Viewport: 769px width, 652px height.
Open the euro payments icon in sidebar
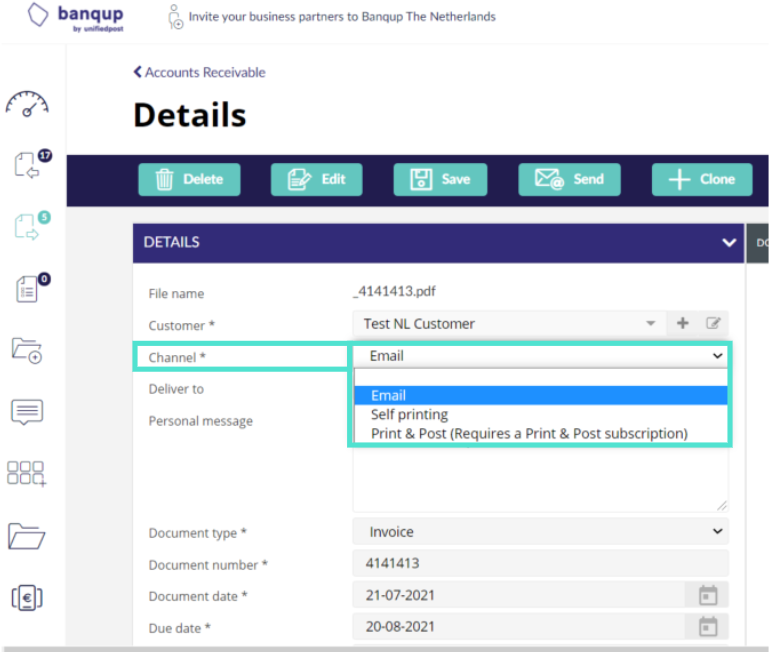tap(27, 598)
